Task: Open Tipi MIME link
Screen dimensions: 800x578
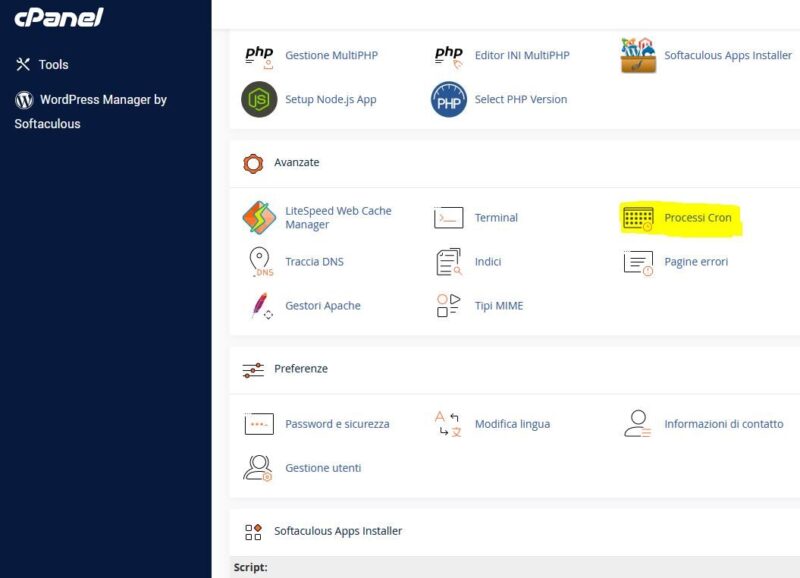Action: 498,306
